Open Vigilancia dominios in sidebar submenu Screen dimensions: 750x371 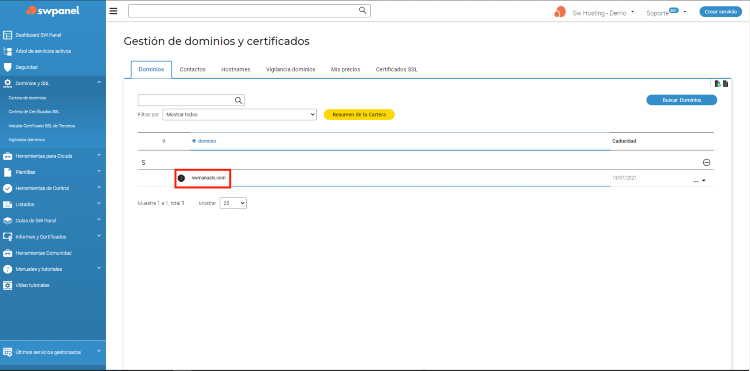point(27,140)
